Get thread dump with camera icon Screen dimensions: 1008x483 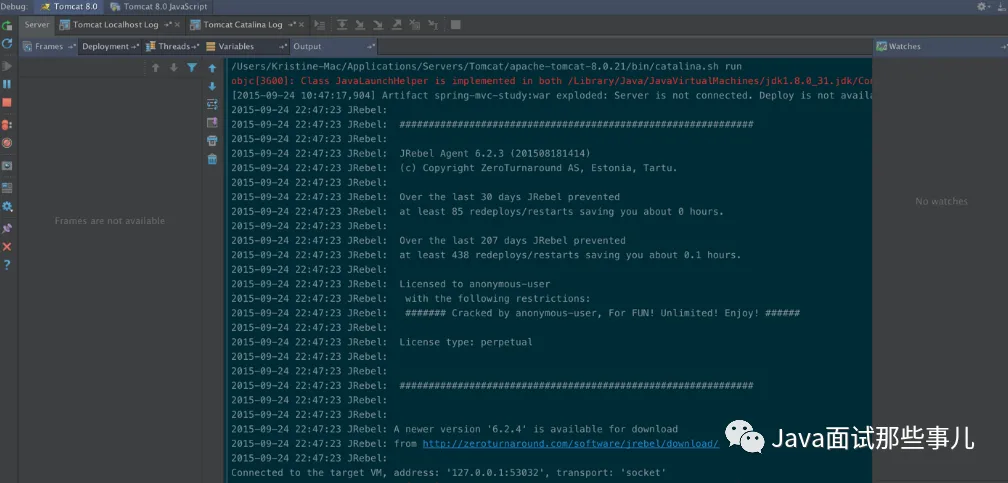[7, 165]
